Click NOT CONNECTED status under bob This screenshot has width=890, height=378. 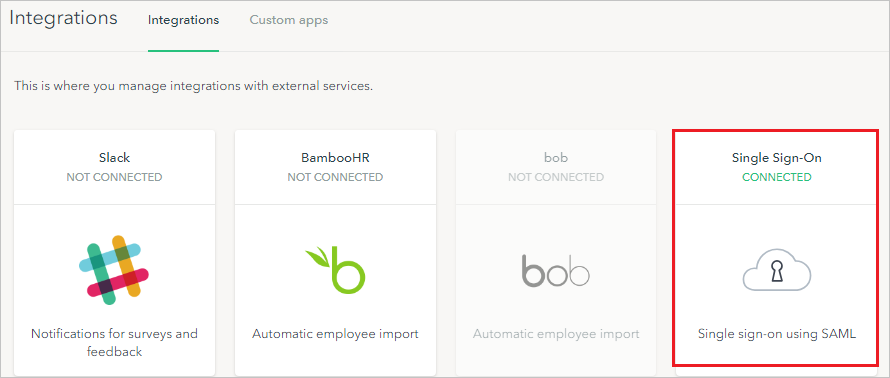(556, 177)
